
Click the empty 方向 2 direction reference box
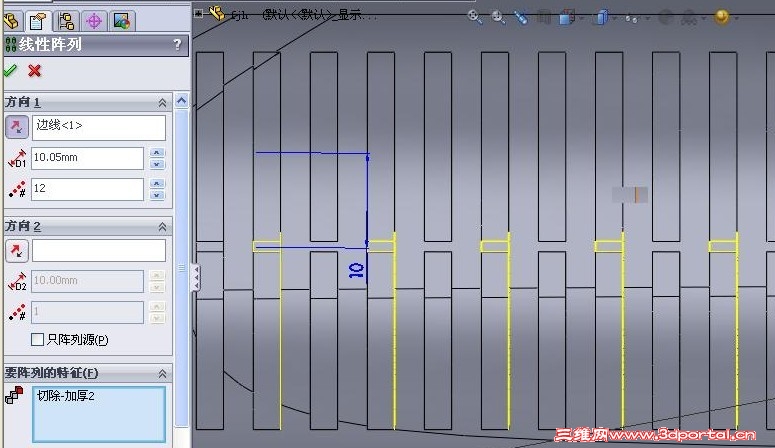tap(99, 251)
